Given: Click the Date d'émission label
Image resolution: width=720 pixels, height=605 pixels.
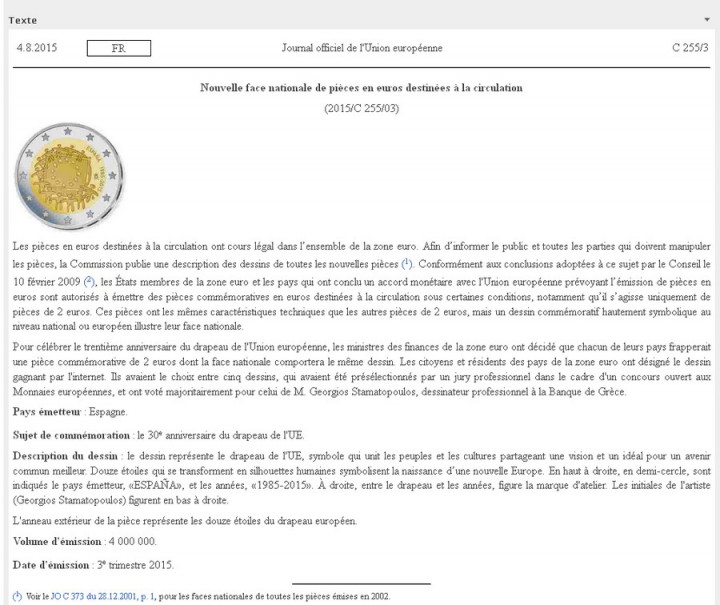Looking at the screenshot, I should point(52,565).
